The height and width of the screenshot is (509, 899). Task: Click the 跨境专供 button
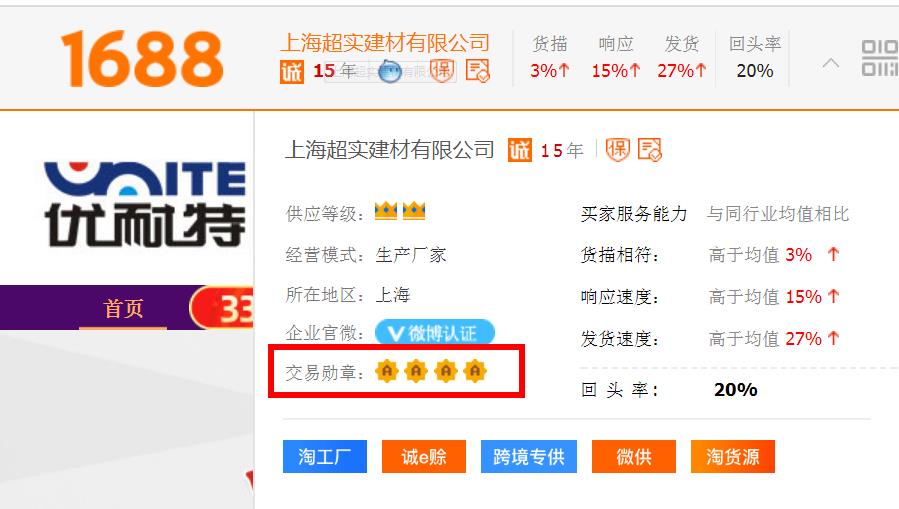[529, 456]
